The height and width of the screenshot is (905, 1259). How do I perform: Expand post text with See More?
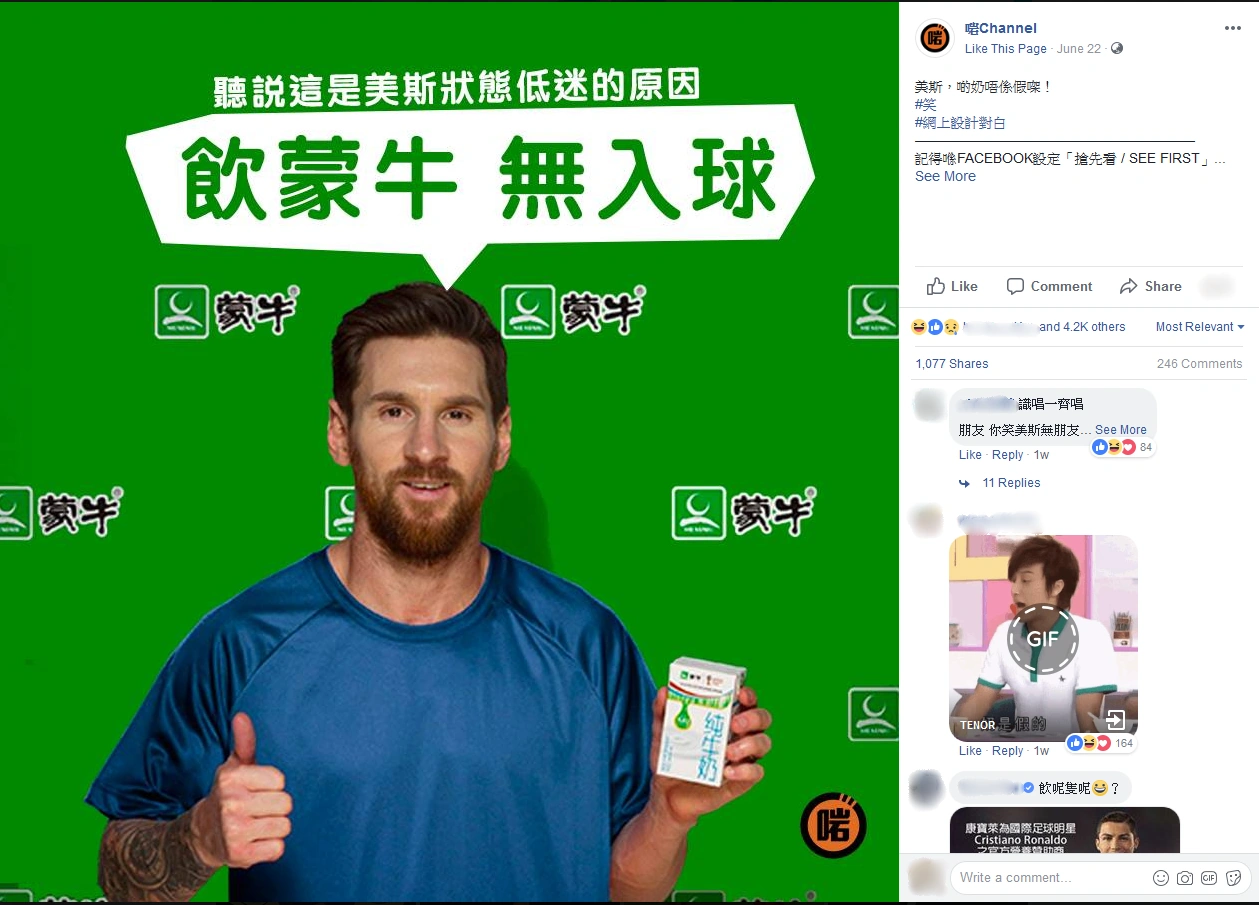click(945, 176)
